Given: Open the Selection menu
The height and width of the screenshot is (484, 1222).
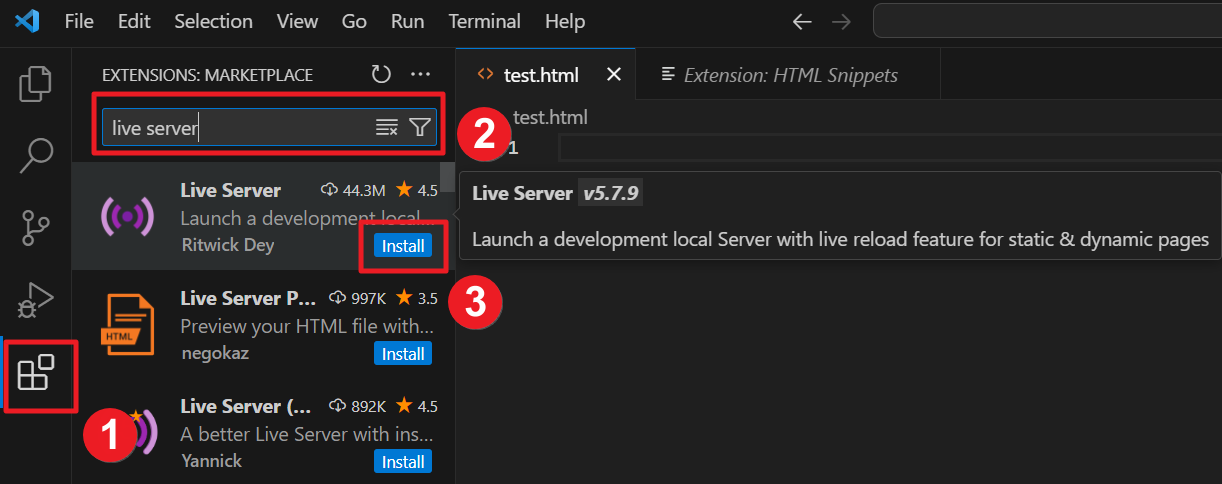Looking at the screenshot, I should (211, 21).
